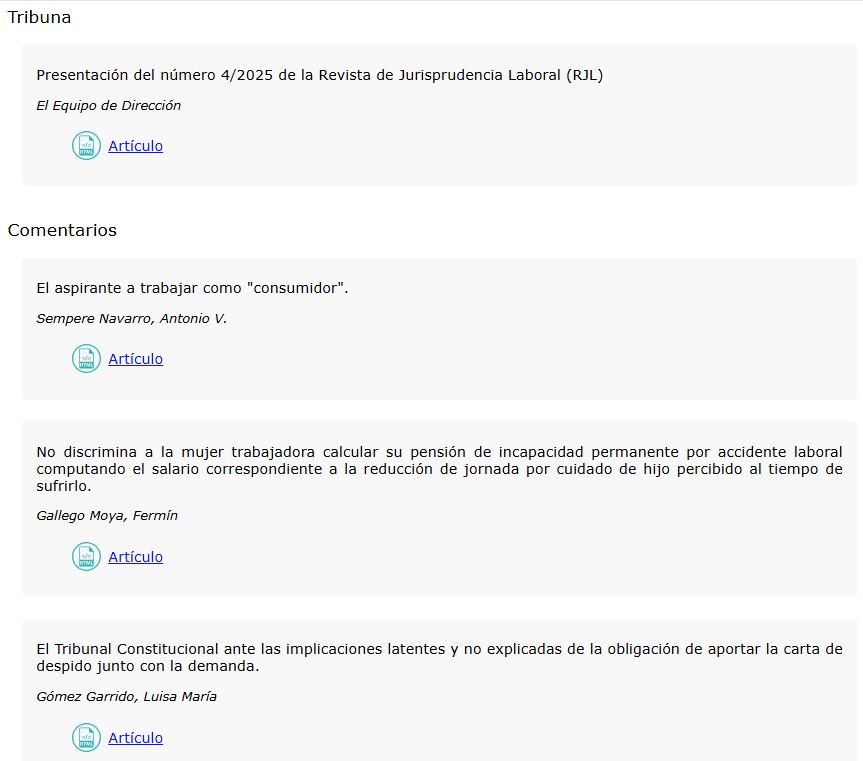Click title starting 'No discrimina a la mujer trabajadora'
Image resolution: width=863 pixels, height=761 pixels.
439,469
